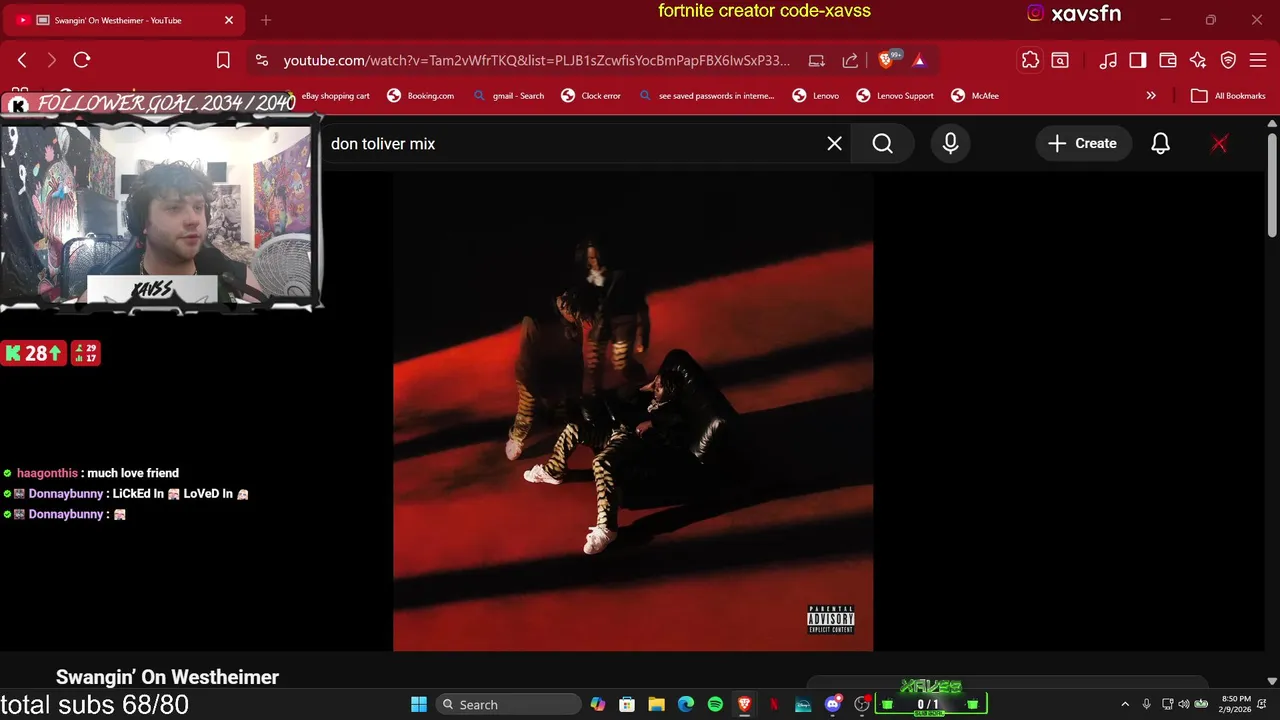Open the Lenovo bookmark
This screenshot has height=720, width=1280.
[x=816, y=96]
